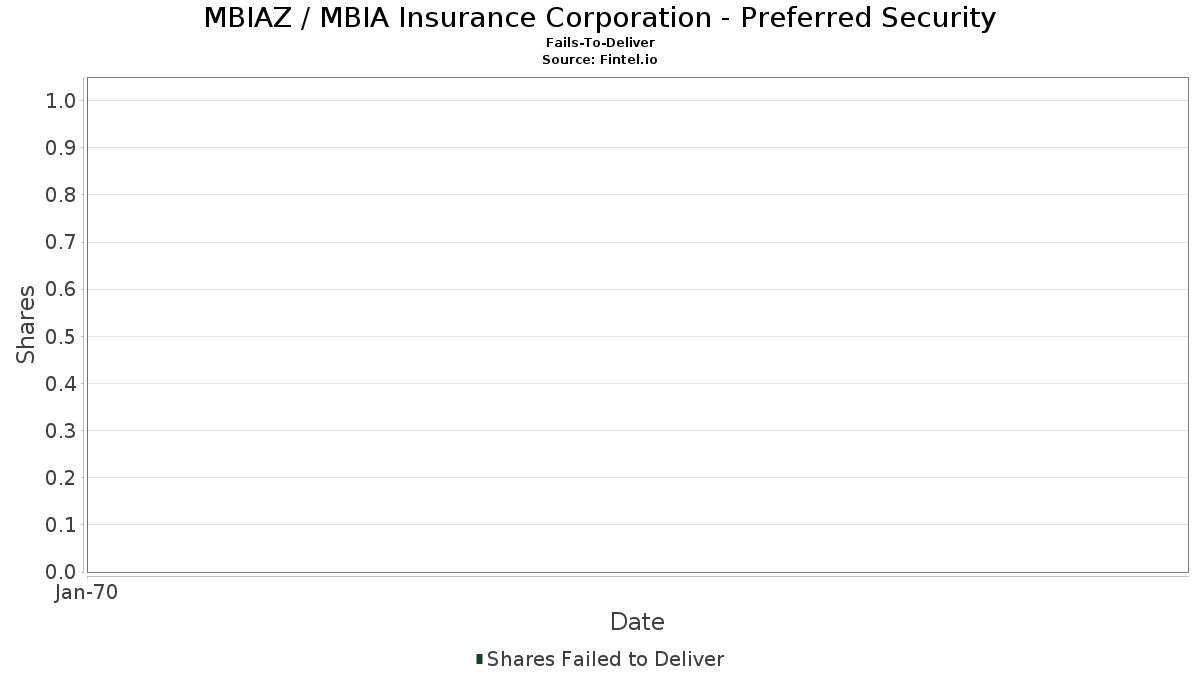The image size is (1200, 675).
Task: Click the center of the empty plot area
Action: click(x=637, y=325)
